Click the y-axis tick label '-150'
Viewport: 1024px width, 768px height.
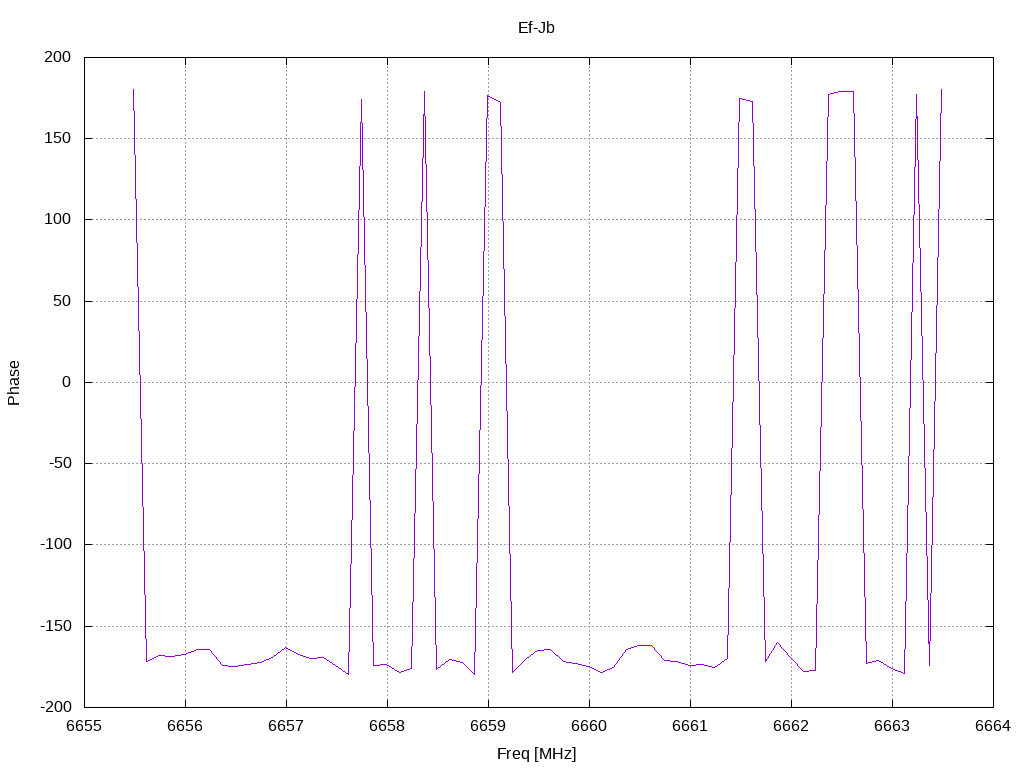tap(56, 626)
